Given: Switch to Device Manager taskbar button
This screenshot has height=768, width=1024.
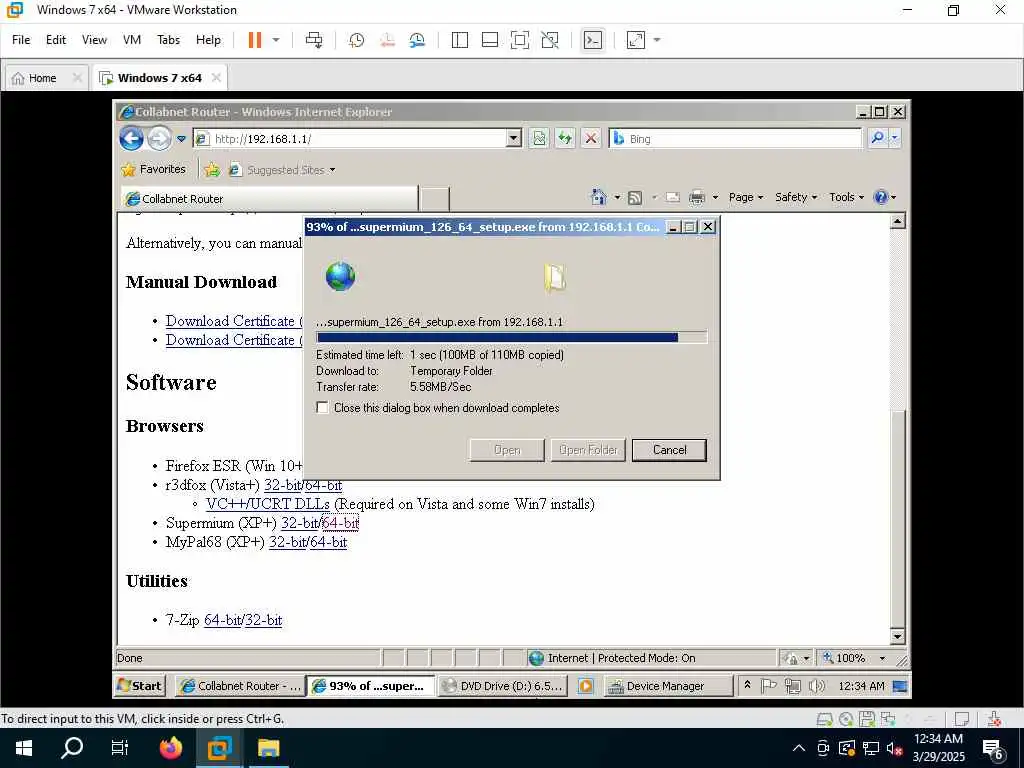Looking at the screenshot, I should click(668, 686).
